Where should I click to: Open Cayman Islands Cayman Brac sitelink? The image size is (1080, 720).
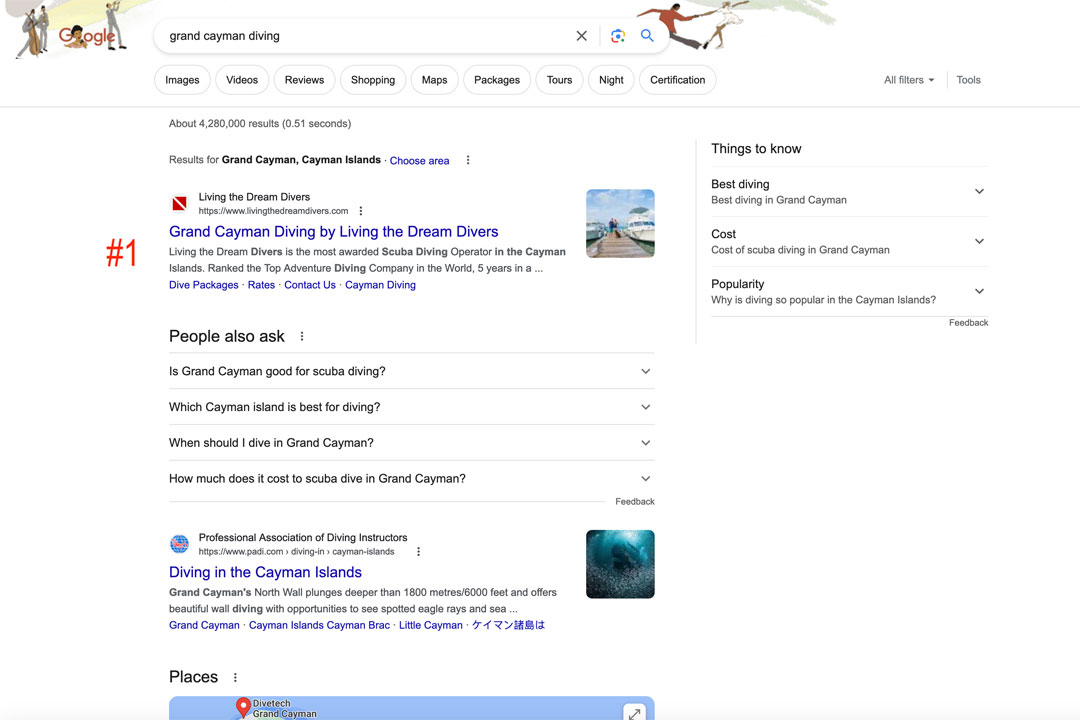[319, 625]
